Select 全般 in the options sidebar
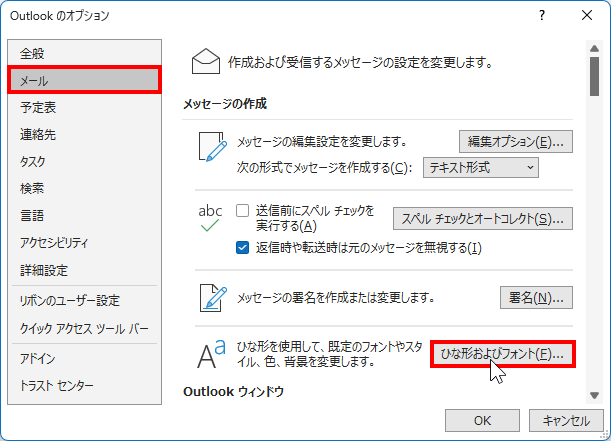Image resolution: width=611 pixels, height=441 pixels. click(x=84, y=53)
